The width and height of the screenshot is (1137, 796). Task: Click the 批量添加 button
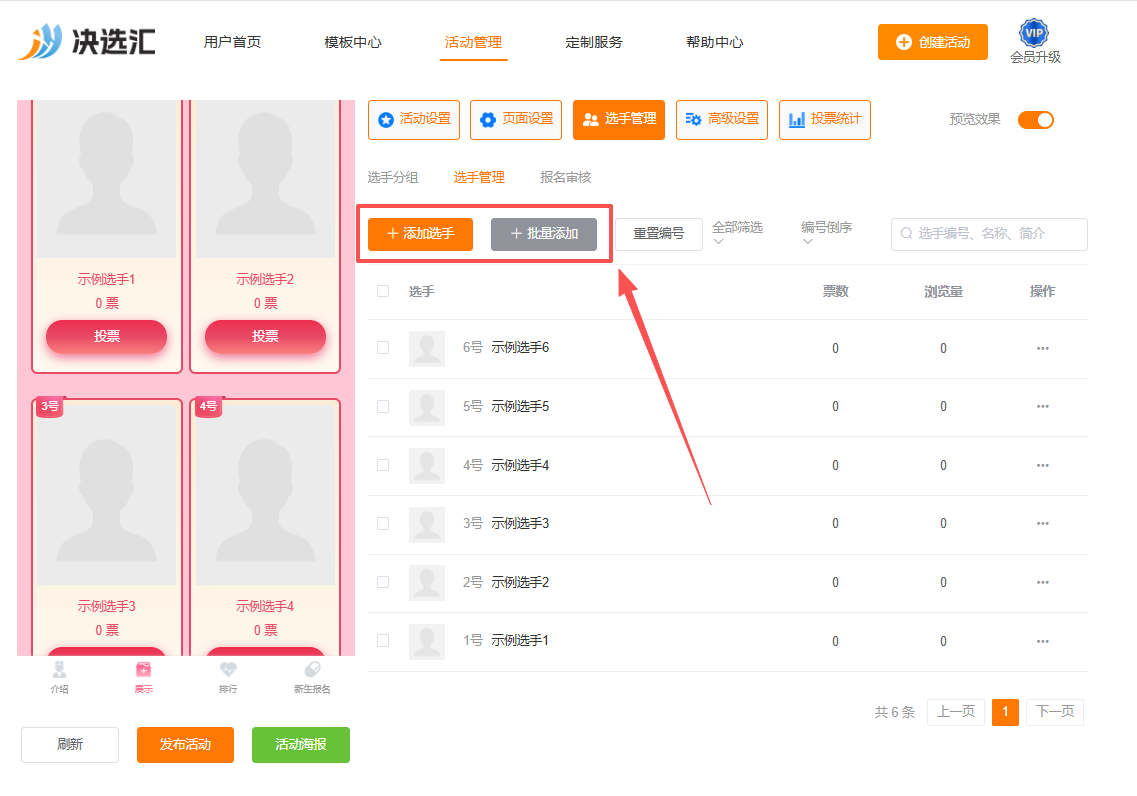coord(544,233)
